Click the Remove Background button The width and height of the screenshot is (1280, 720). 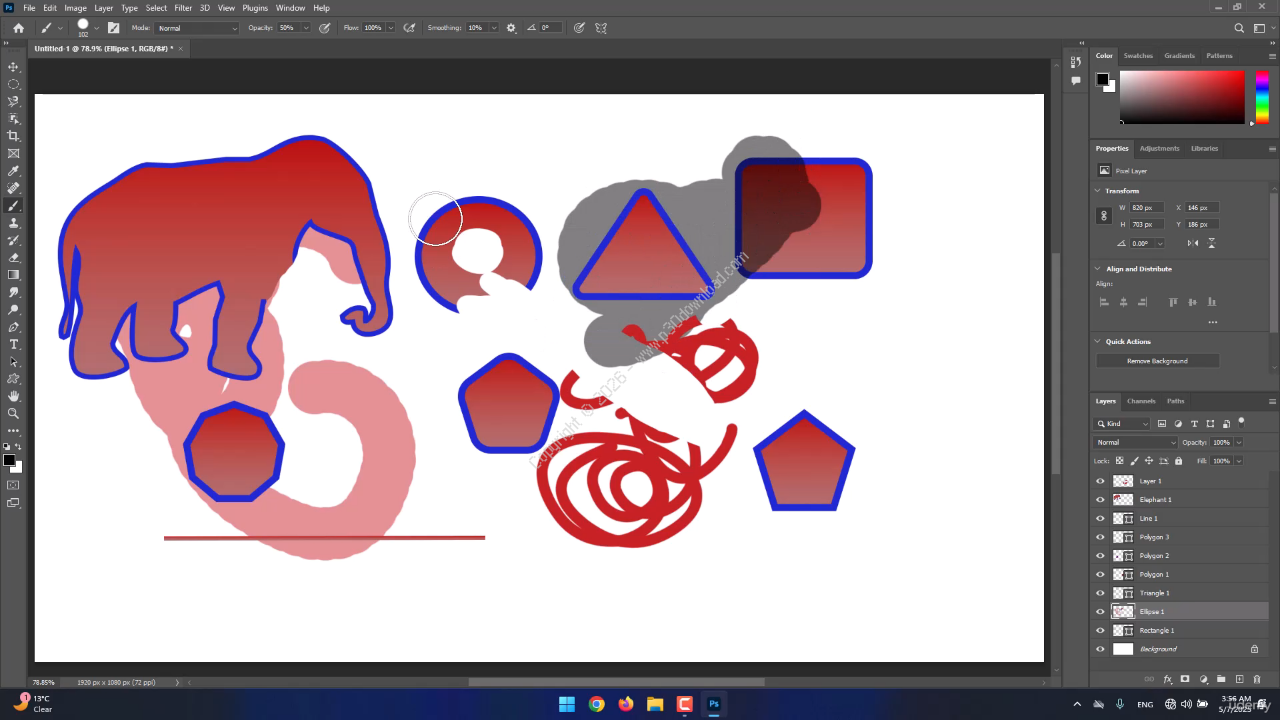(1157, 361)
